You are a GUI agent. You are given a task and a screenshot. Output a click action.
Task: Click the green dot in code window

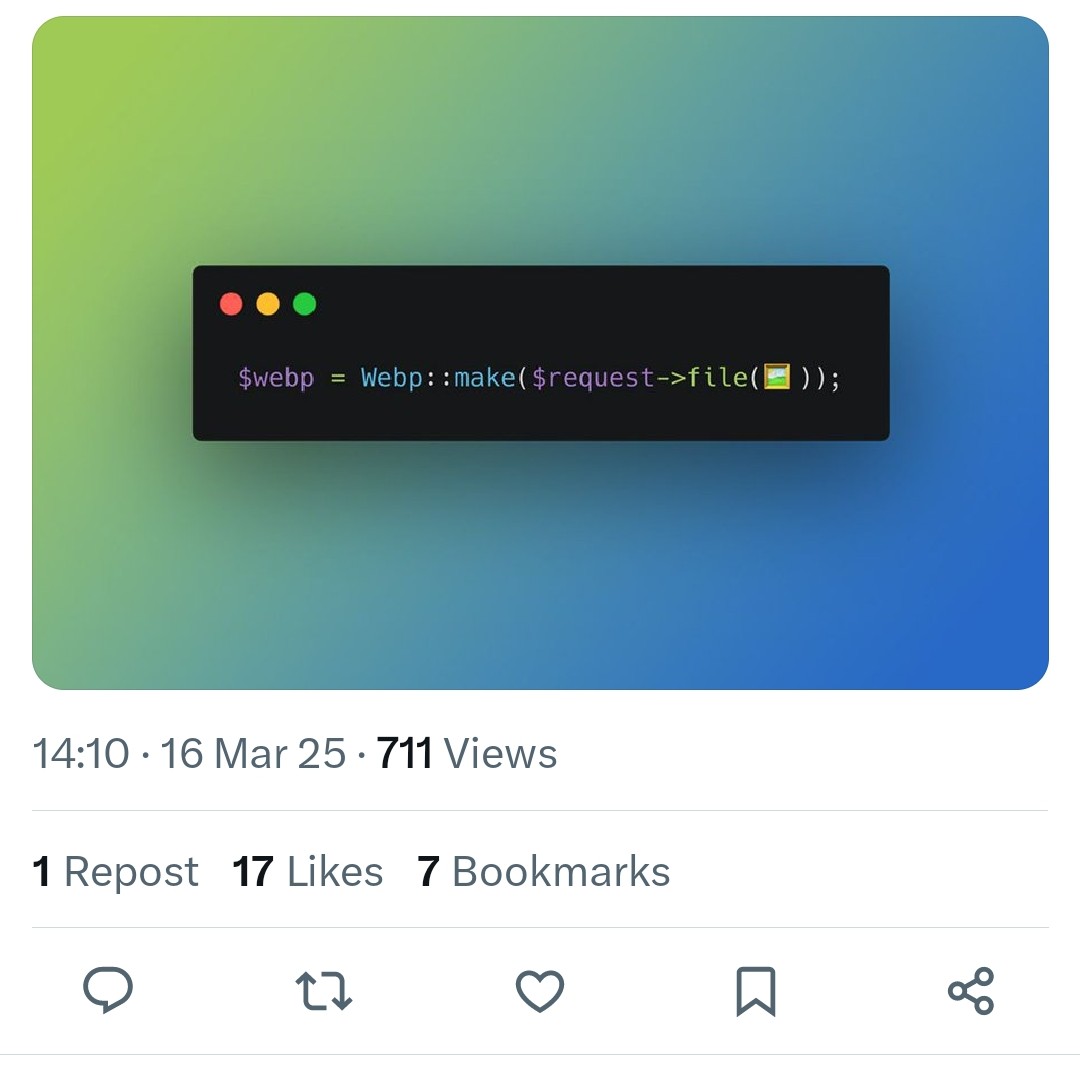304,304
